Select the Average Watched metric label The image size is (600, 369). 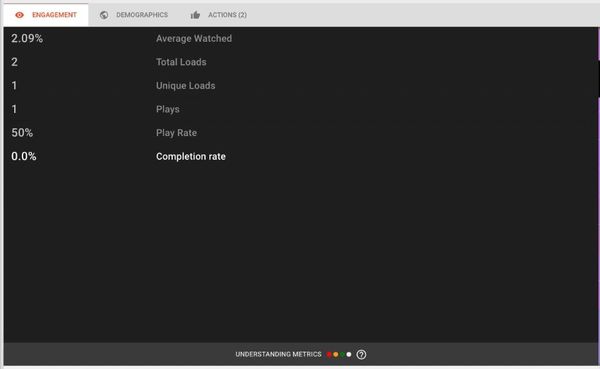point(194,38)
